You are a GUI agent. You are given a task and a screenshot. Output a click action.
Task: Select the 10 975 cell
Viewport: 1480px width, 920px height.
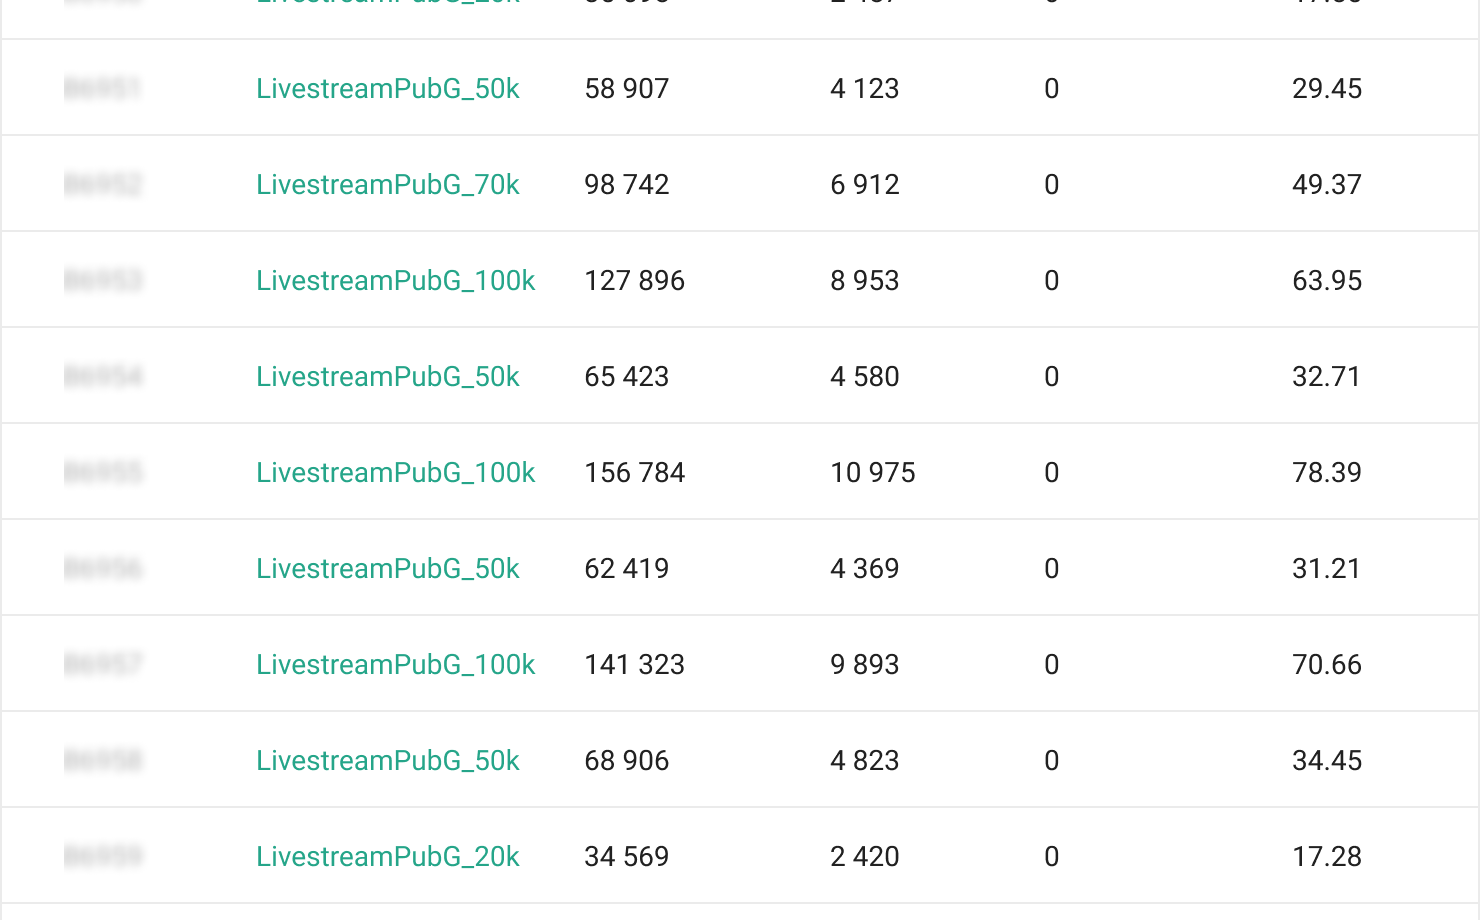[x=873, y=473]
